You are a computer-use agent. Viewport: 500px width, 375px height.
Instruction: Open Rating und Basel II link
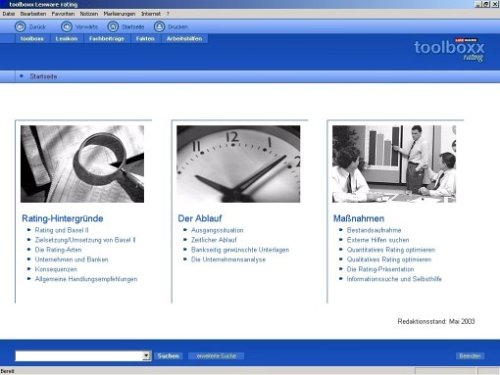[x=62, y=230]
